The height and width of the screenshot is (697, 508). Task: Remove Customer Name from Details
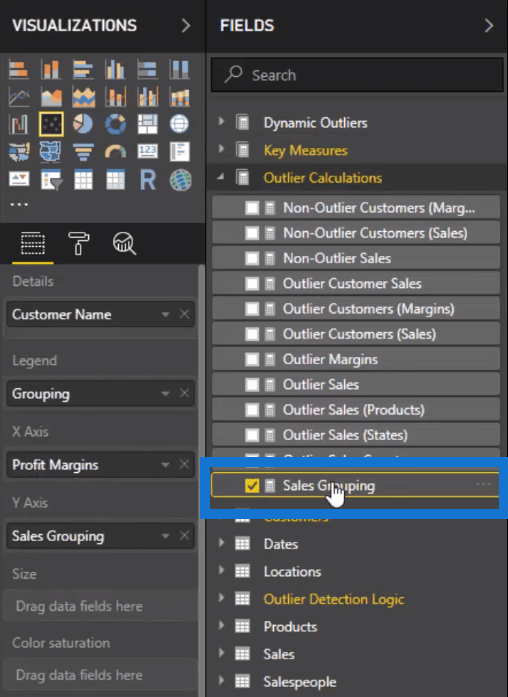(x=184, y=314)
